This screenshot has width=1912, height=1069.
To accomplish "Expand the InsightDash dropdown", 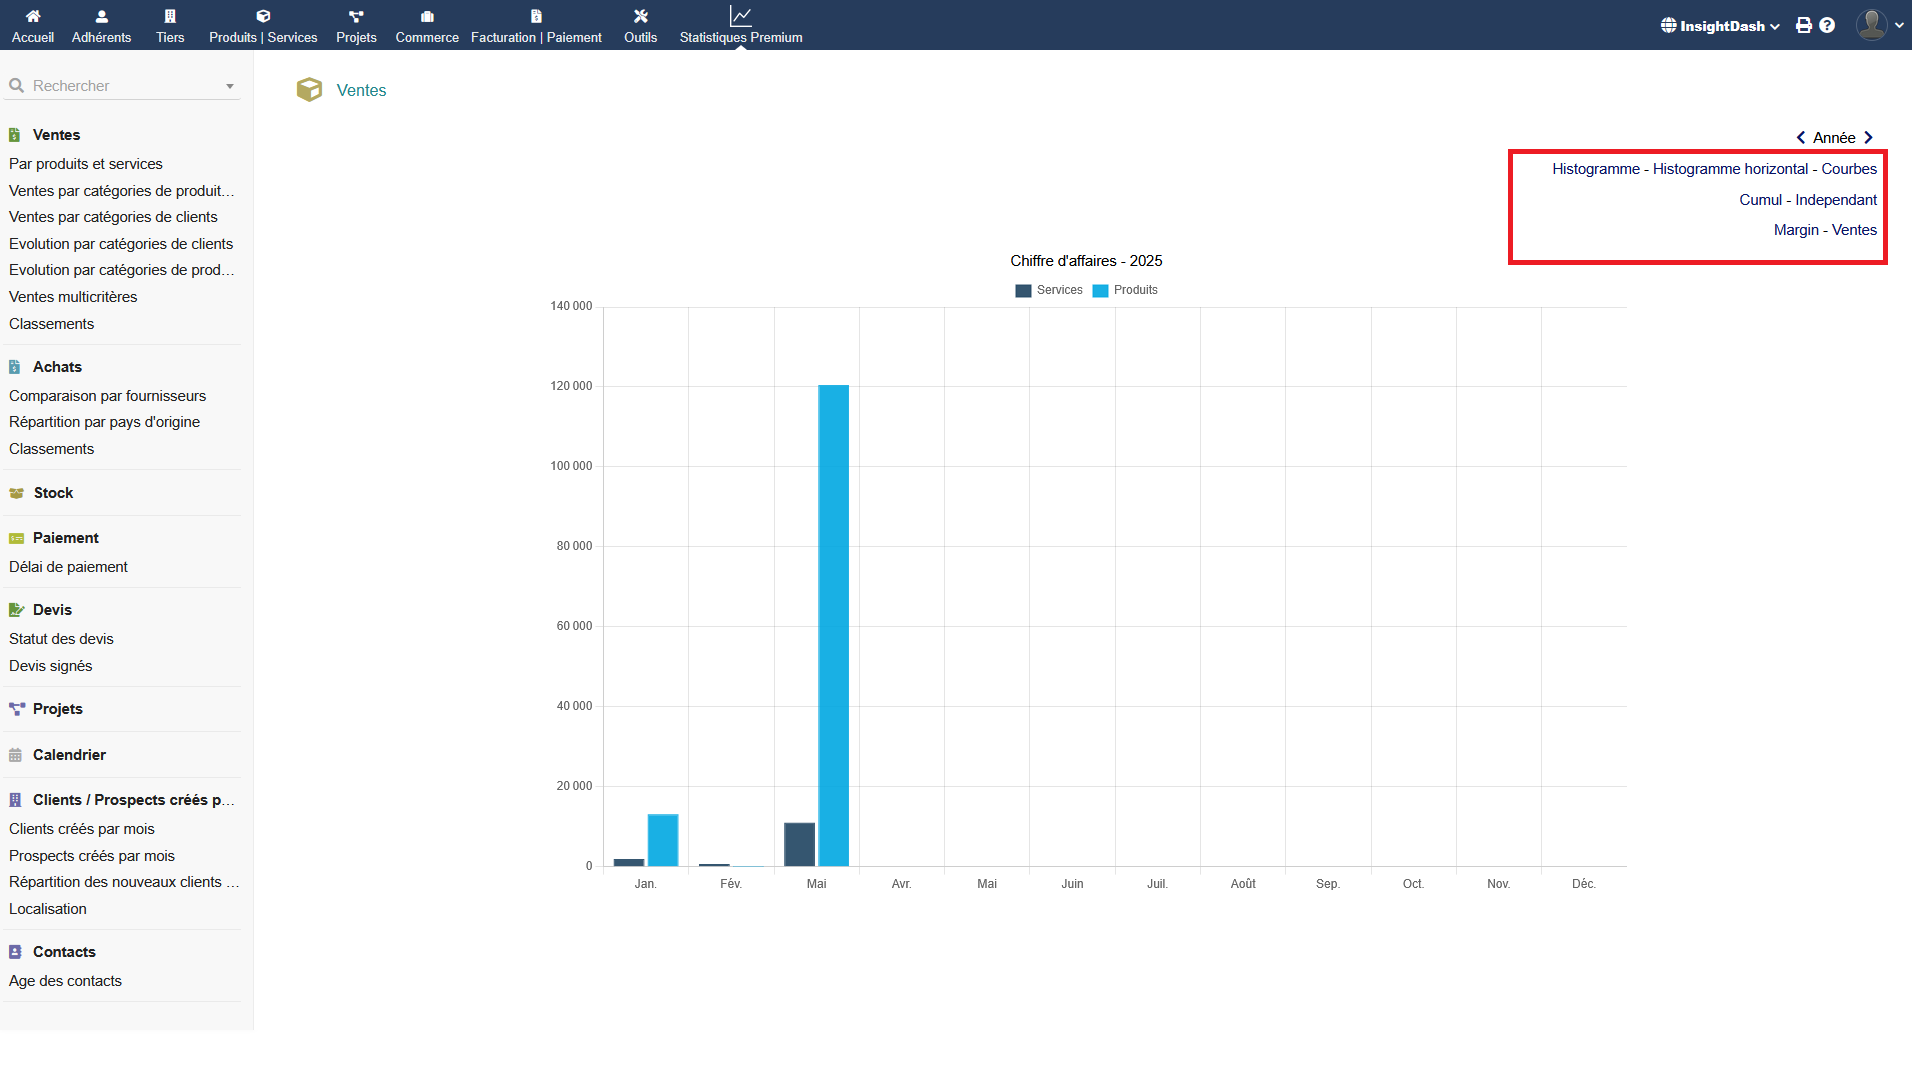I will click(x=1720, y=26).
